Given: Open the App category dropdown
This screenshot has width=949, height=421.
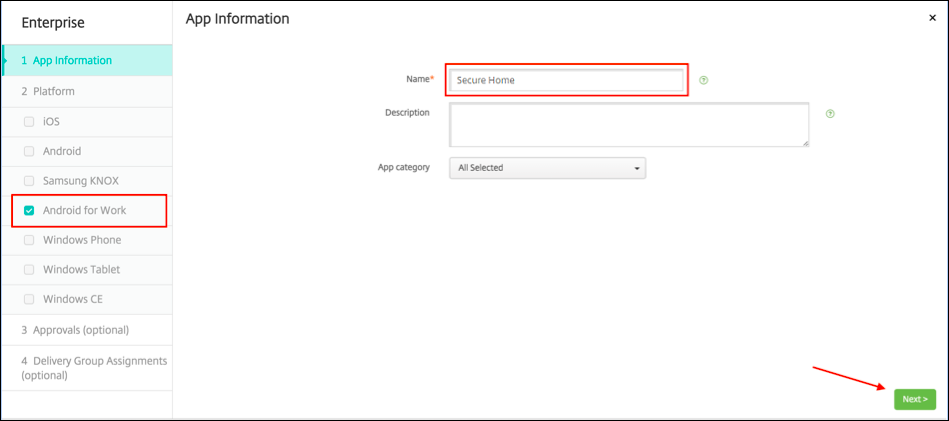Looking at the screenshot, I should [547, 168].
